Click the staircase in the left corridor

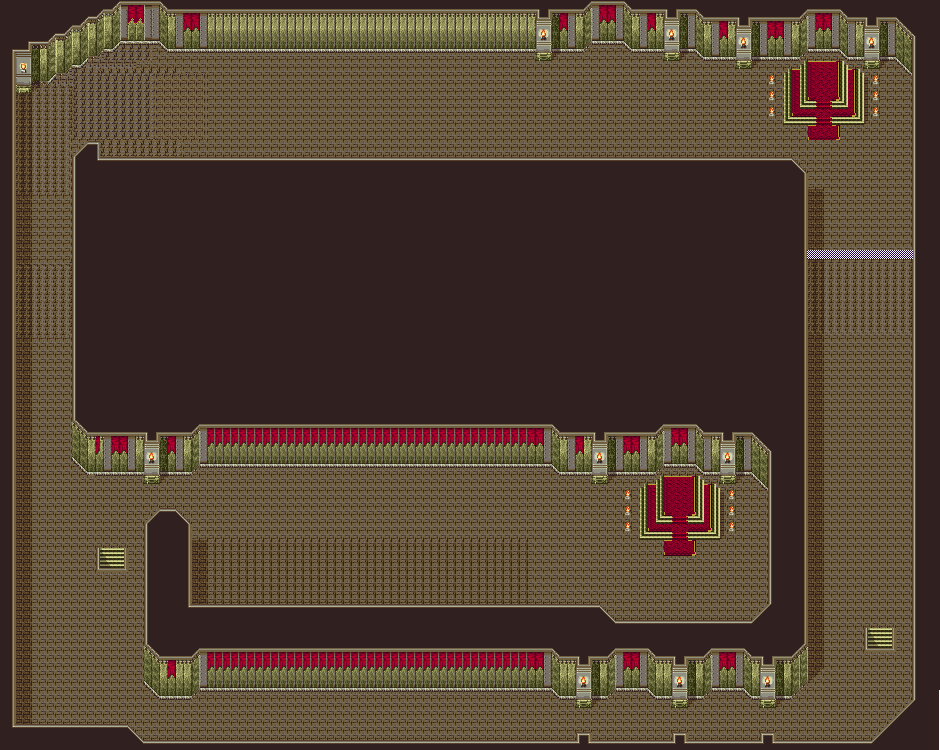[x=111, y=558]
